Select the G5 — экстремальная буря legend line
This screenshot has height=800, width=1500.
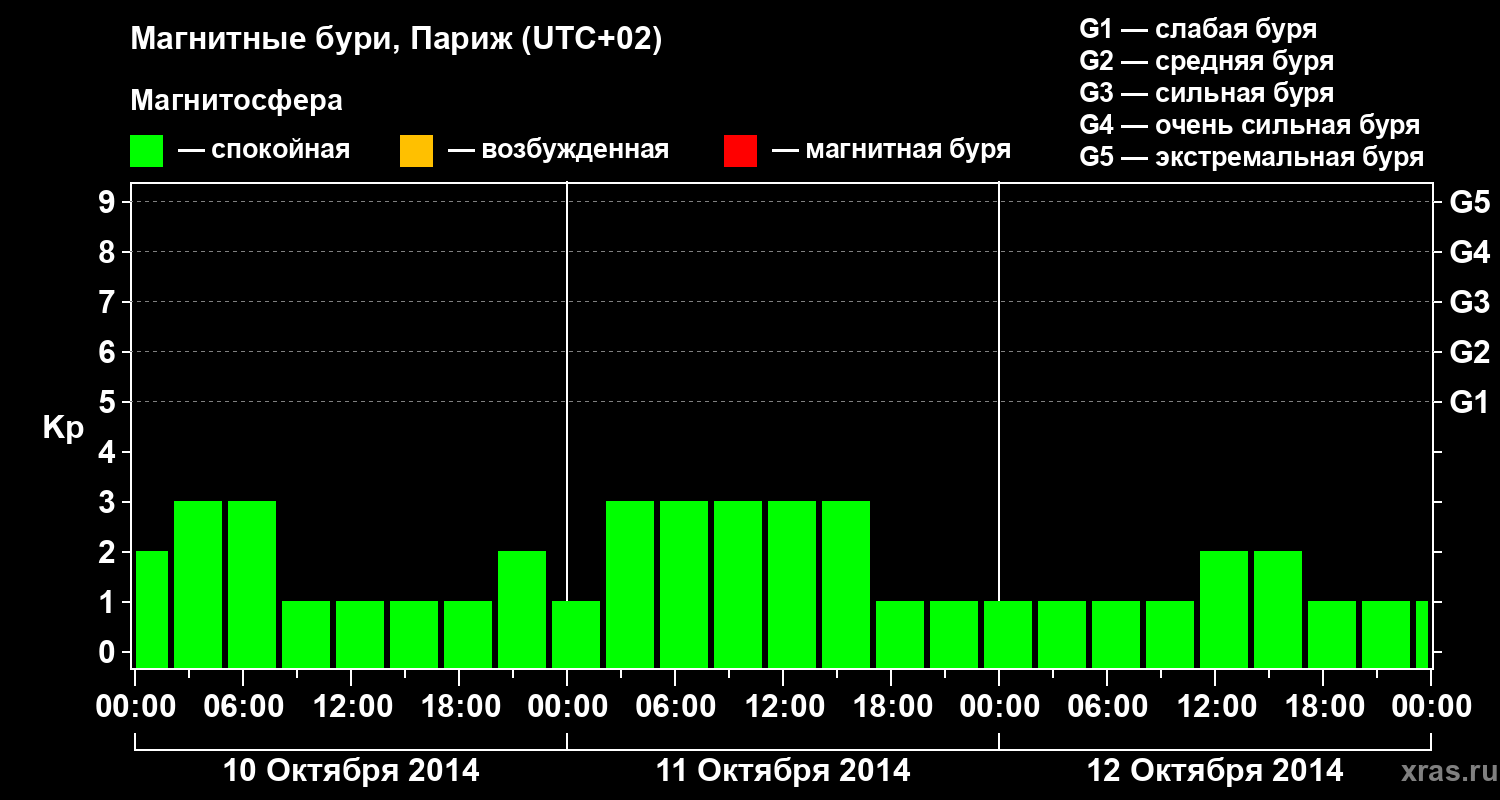point(1252,157)
